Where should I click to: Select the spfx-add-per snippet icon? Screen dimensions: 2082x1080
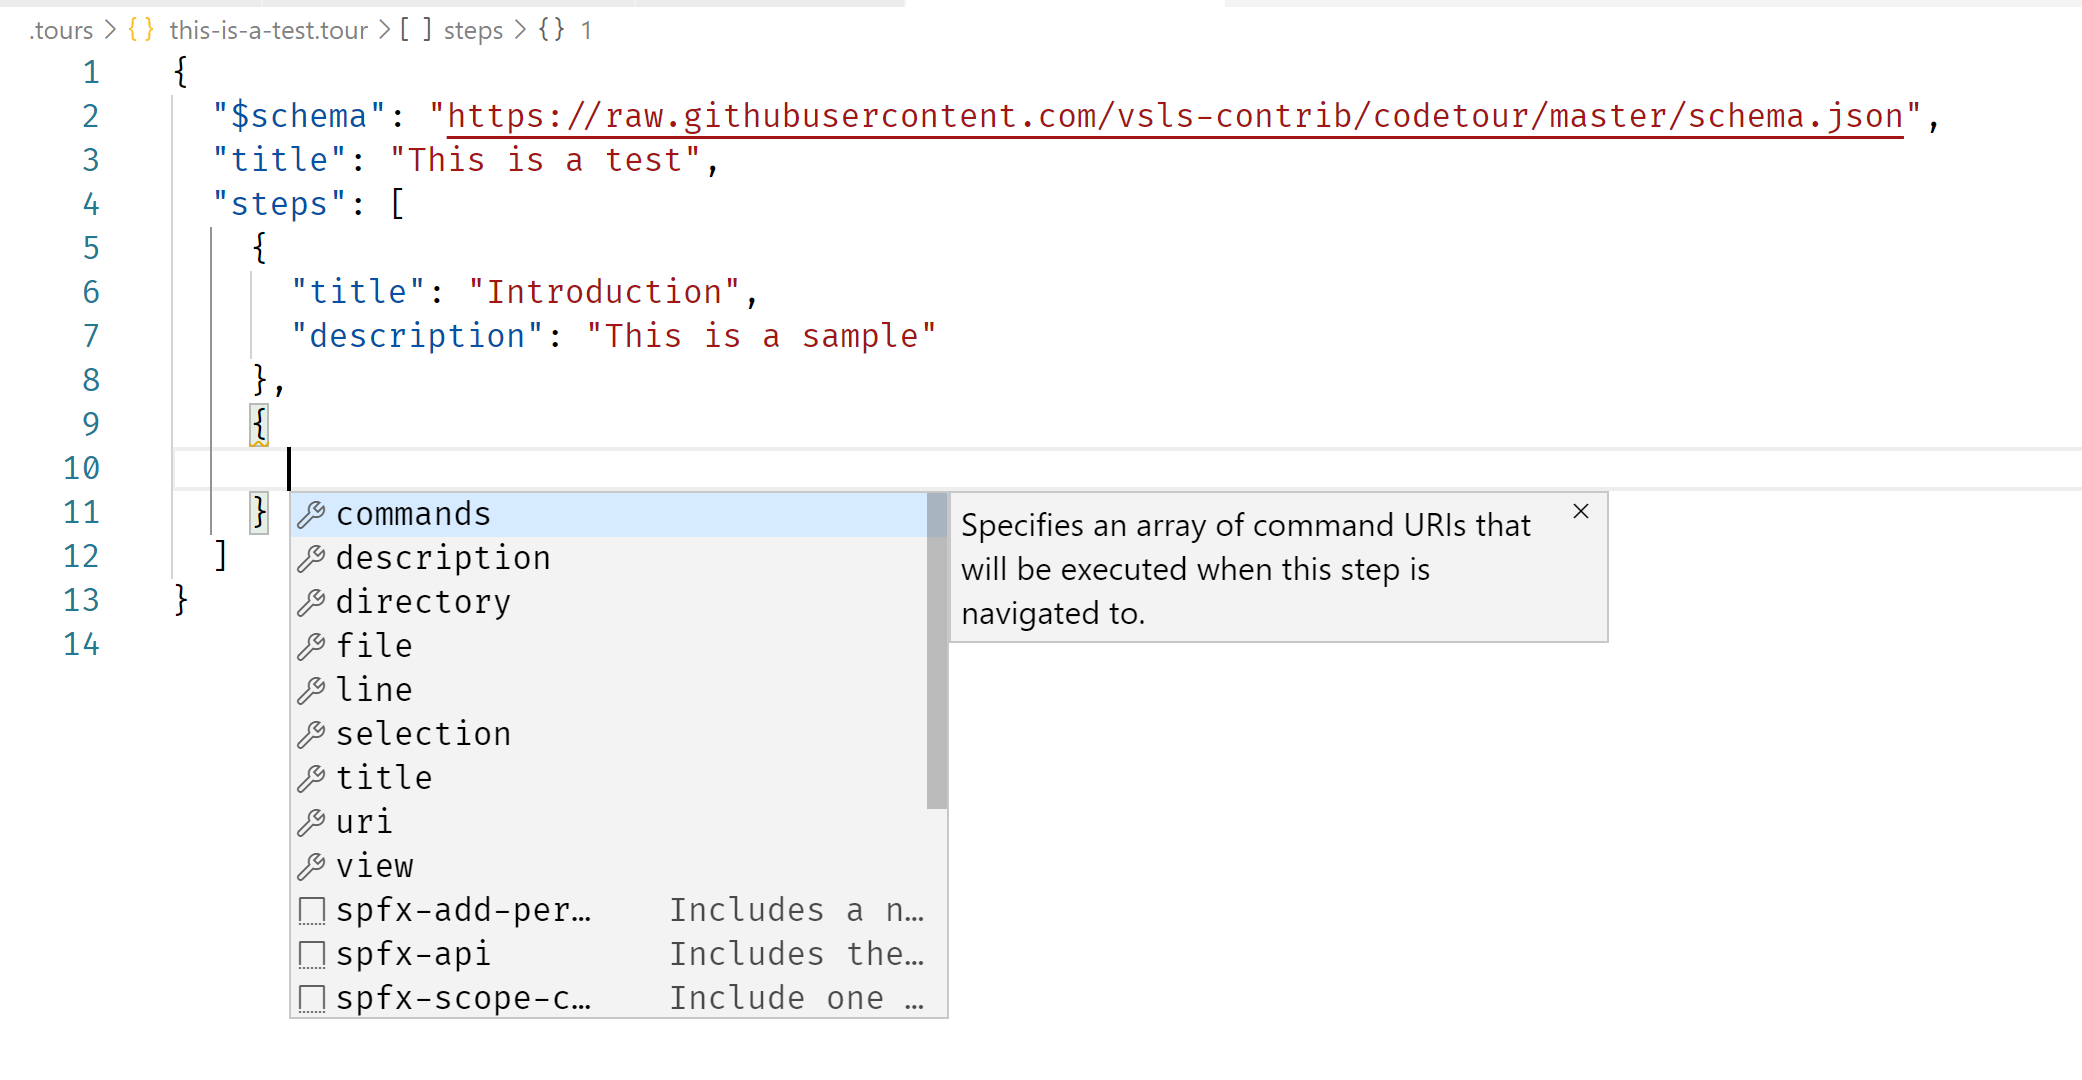point(311,910)
